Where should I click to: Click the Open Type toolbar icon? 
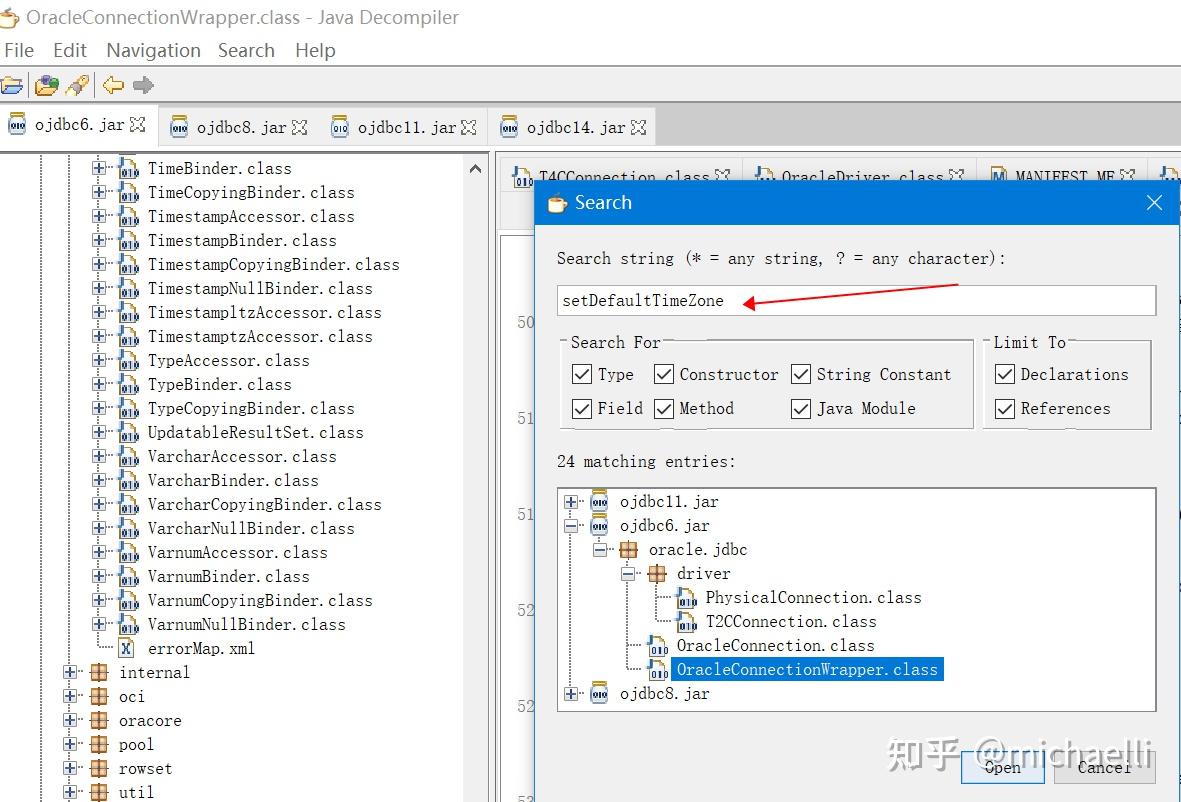[x=45, y=85]
